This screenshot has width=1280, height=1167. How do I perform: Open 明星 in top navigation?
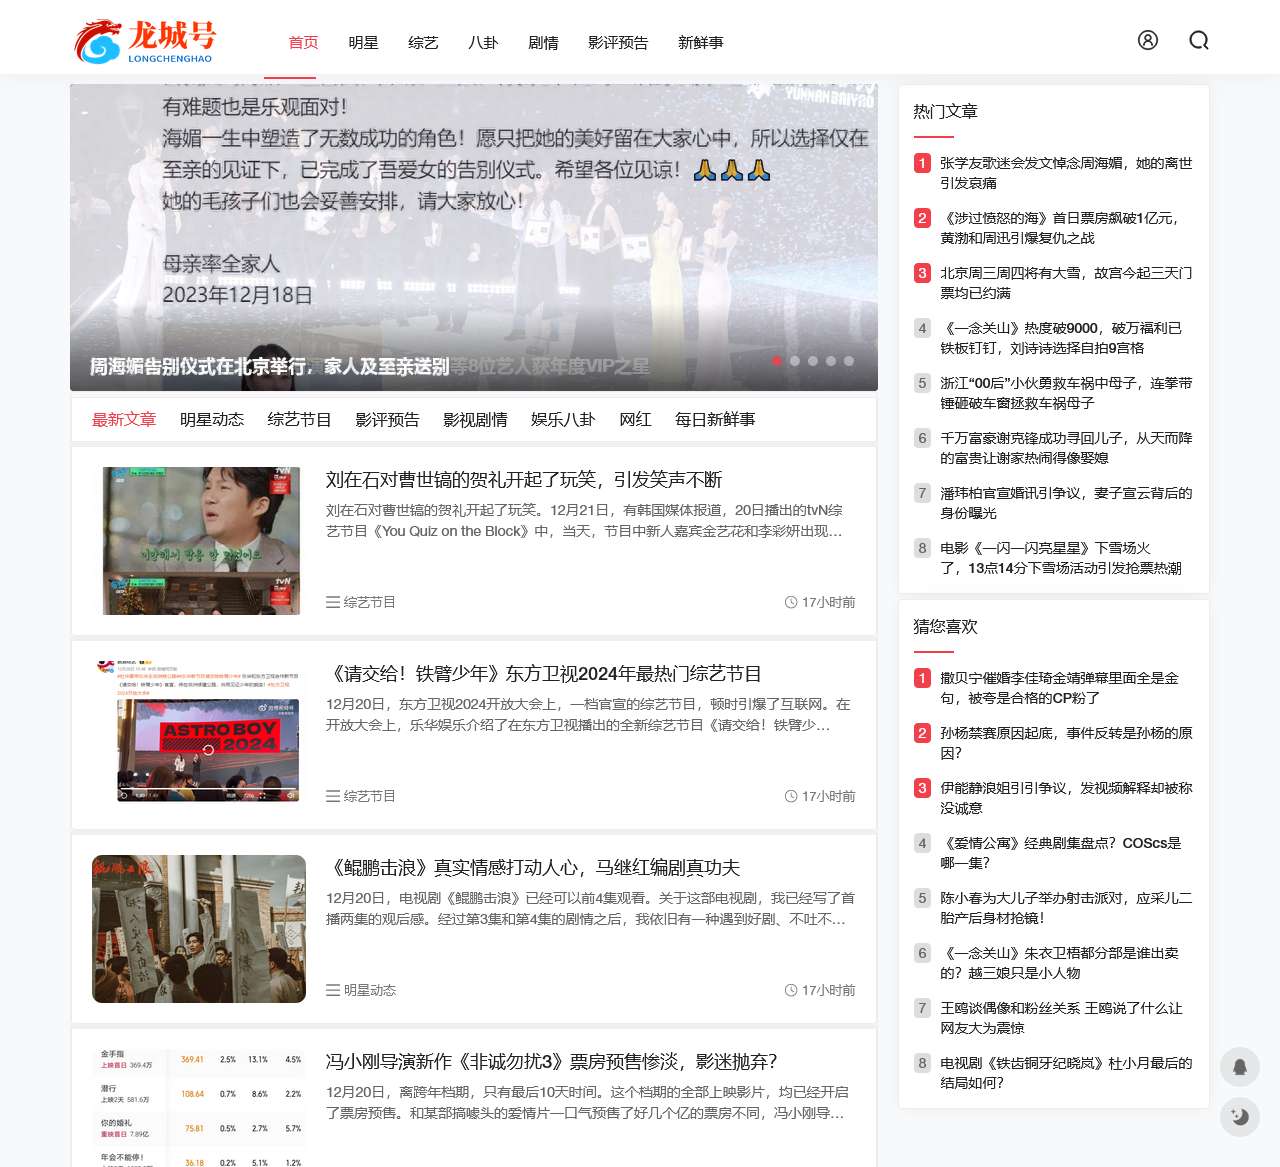tap(363, 43)
